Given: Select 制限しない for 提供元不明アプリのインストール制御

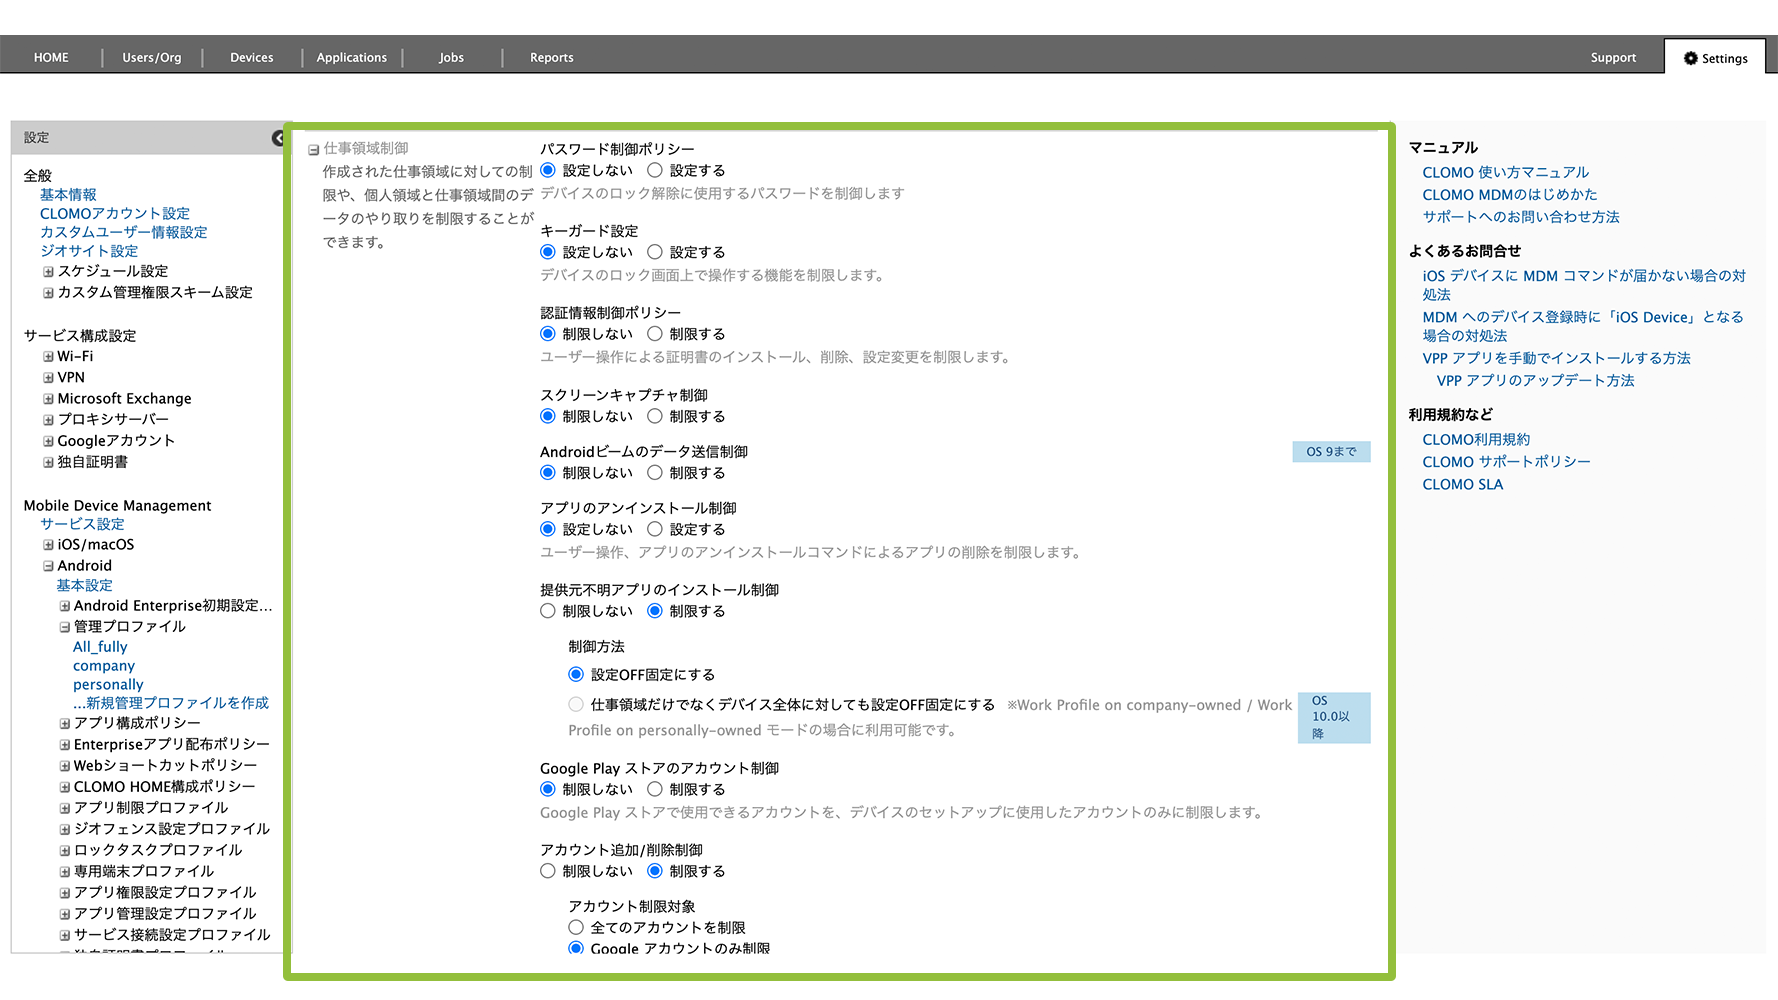Looking at the screenshot, I should (x=548, y=611).
